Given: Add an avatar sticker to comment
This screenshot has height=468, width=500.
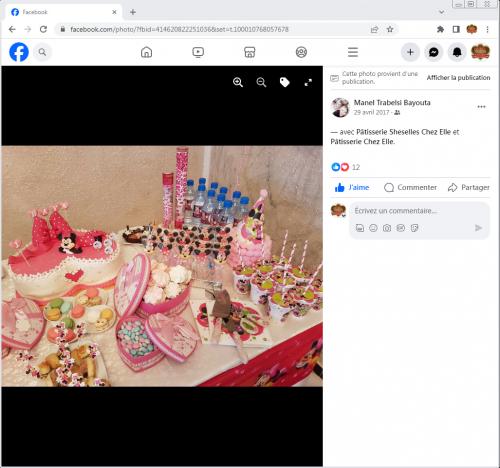Looking at the screenshot, I should 360,228.
